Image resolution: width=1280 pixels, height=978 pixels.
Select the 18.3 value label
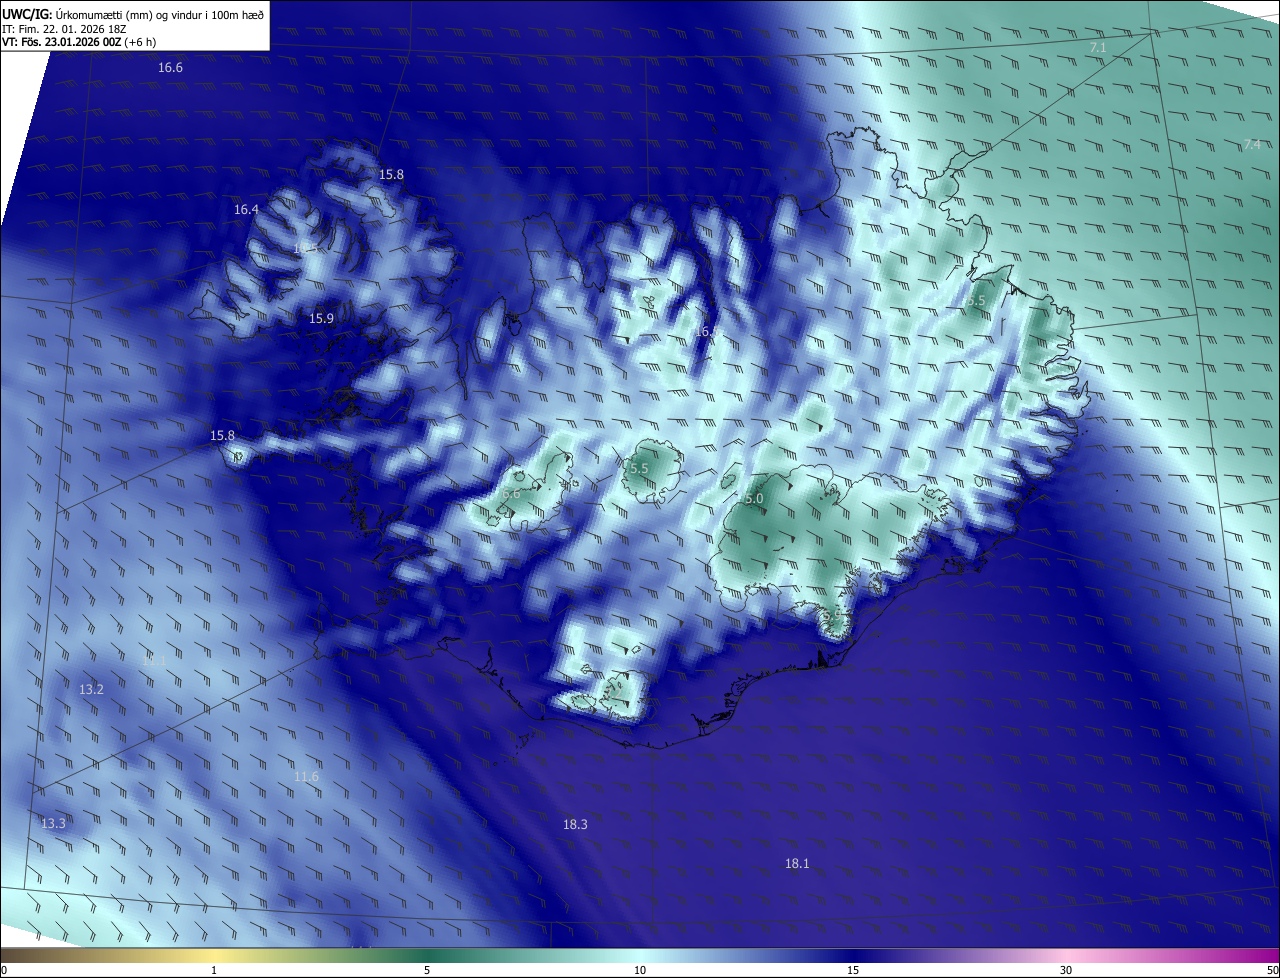click(x=575, y=825)
